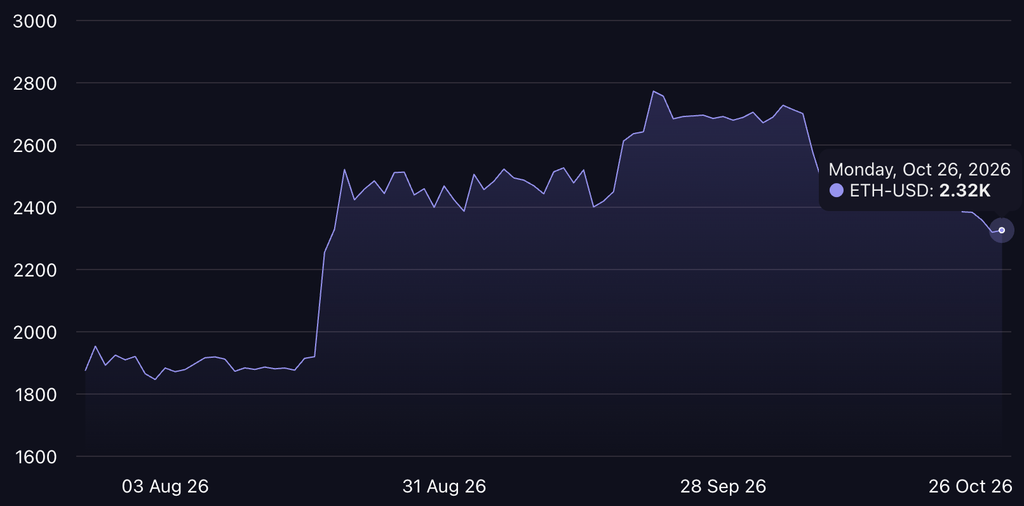Click the 1600 y-axis label
This screenshot has height=506, width=1024.
(35, 456)
